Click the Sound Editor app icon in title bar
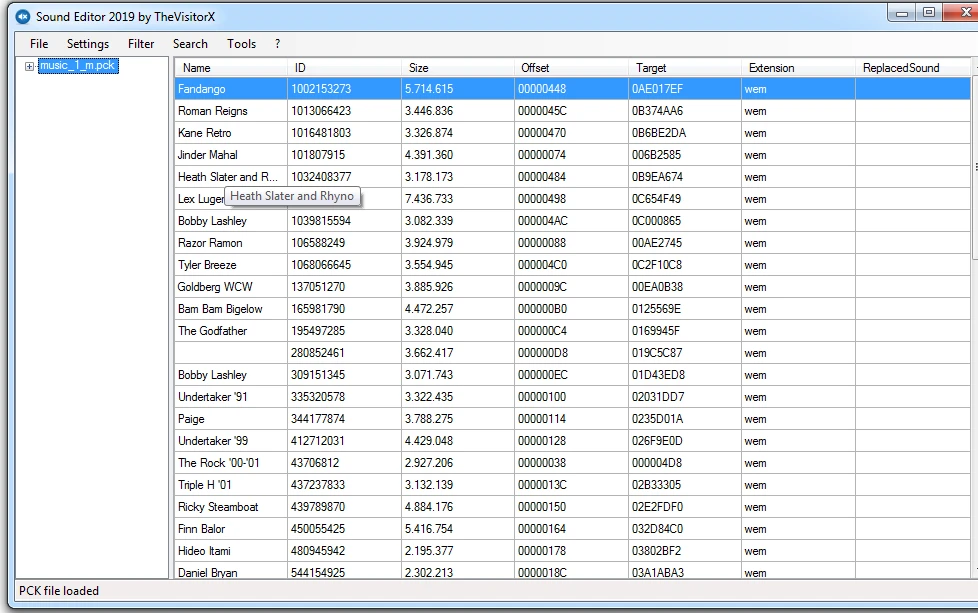 coord(22,16)
